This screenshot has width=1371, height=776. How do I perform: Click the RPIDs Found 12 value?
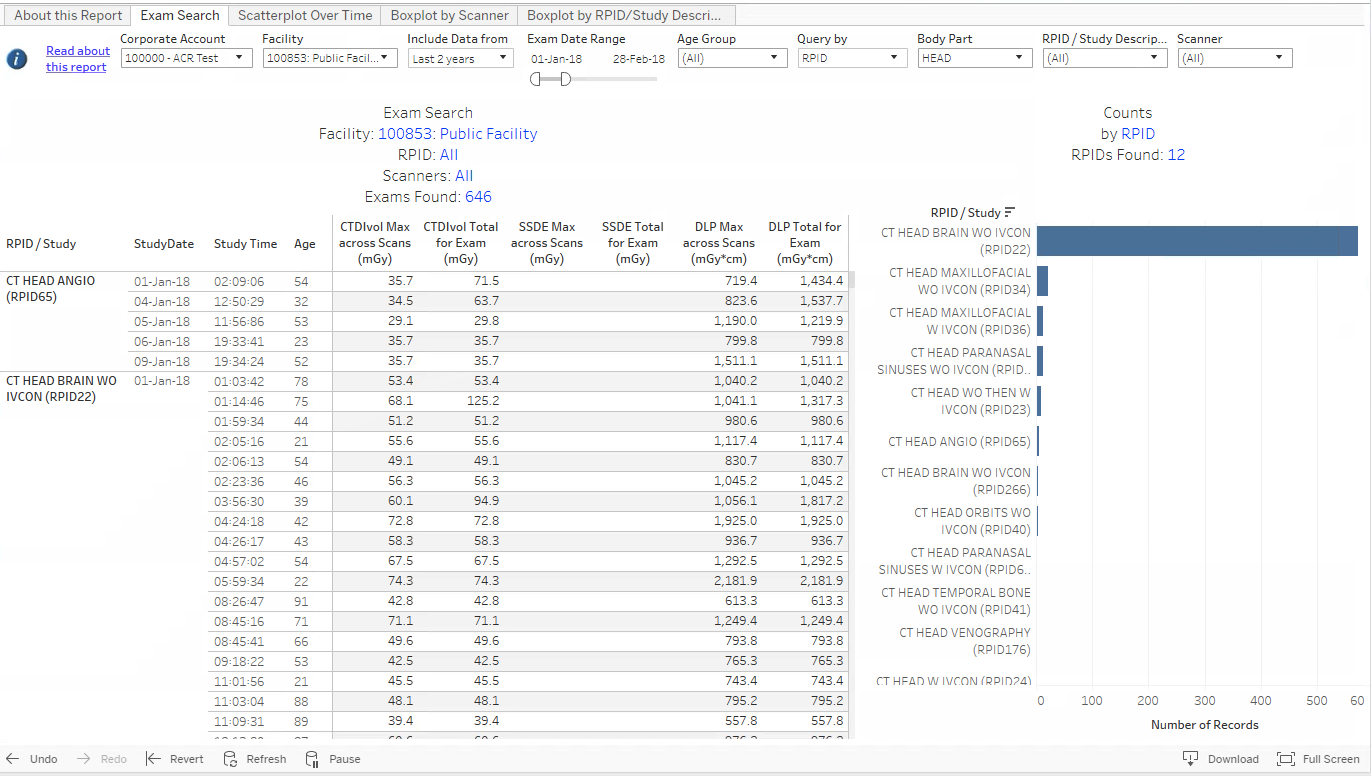point(1176,155)
